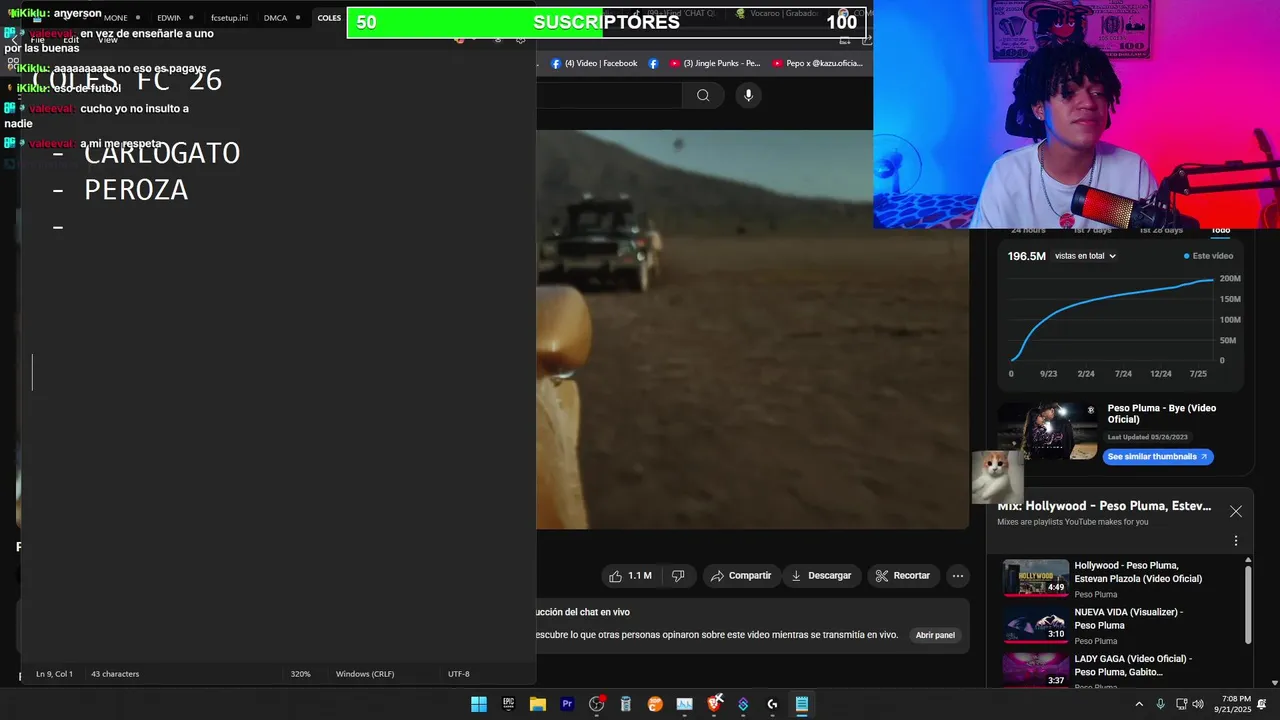The image size is (1280, 720).
Task: Click the dislike thumbs-down button
Action: point(678,576)
